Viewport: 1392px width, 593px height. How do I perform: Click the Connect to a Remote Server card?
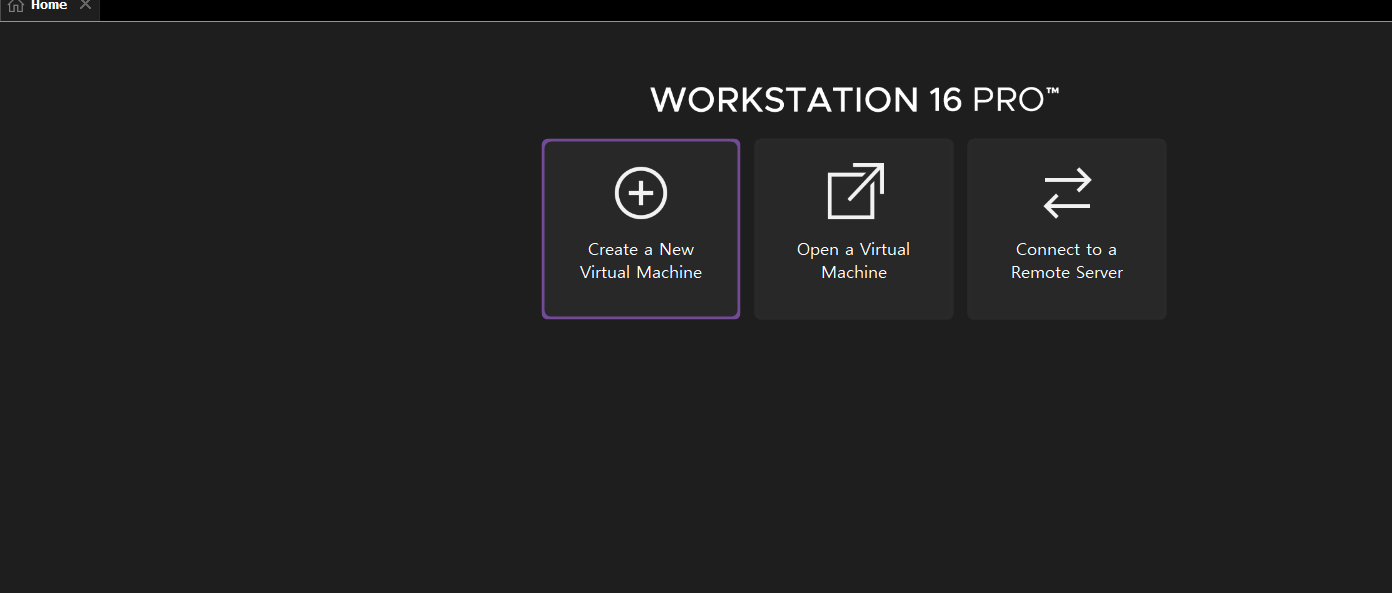[x=1067, y=229]
